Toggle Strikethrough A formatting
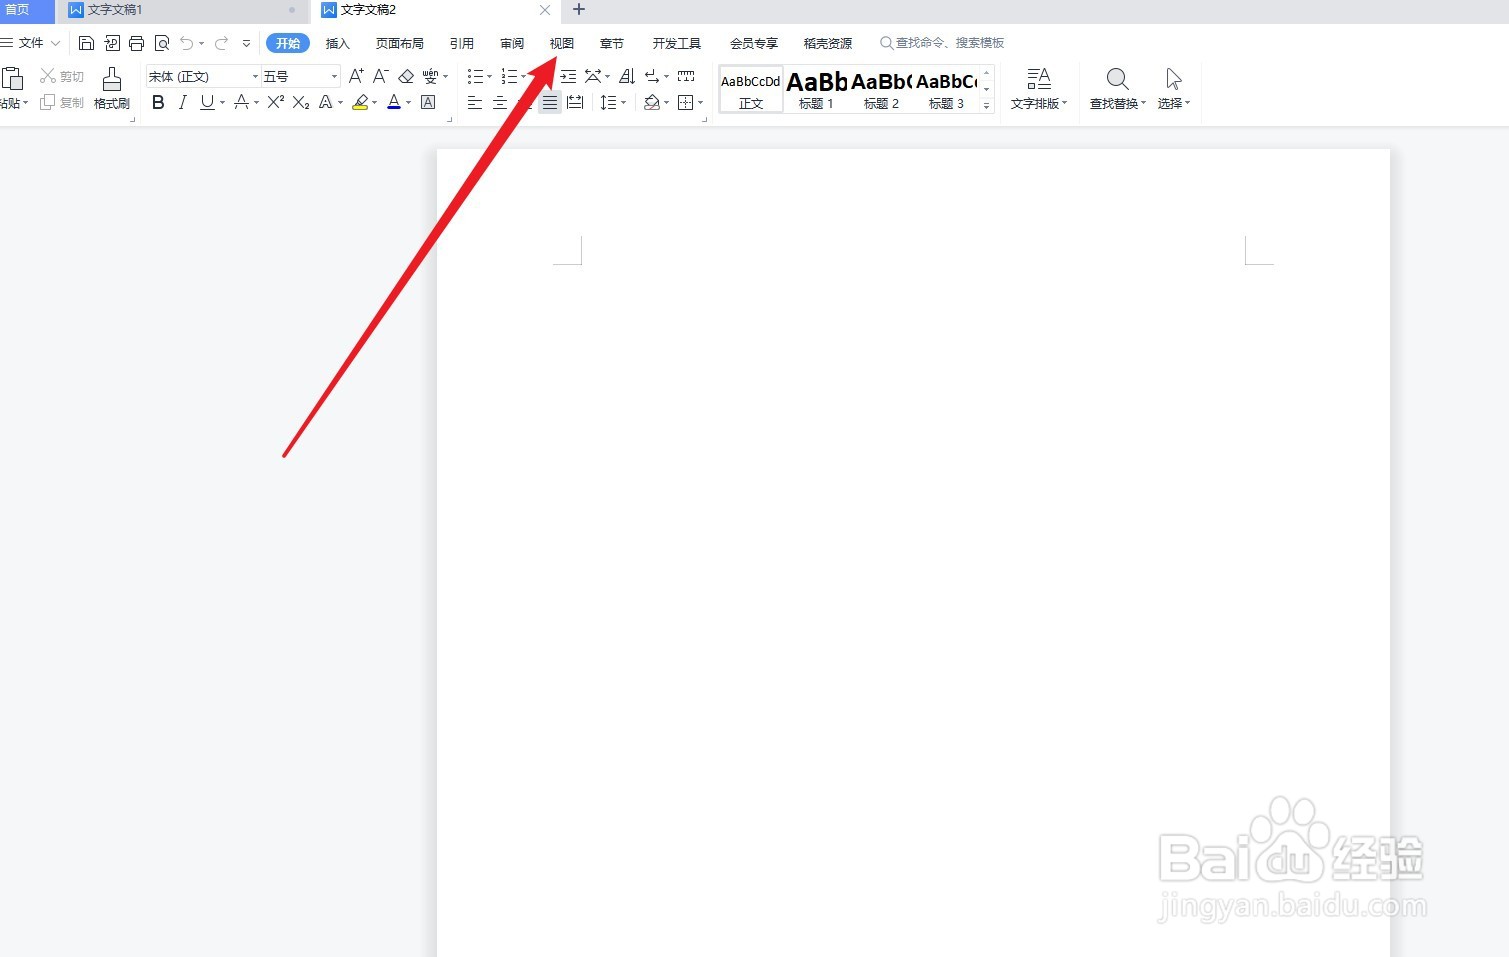1509x957 pixels. click(240, 102)
